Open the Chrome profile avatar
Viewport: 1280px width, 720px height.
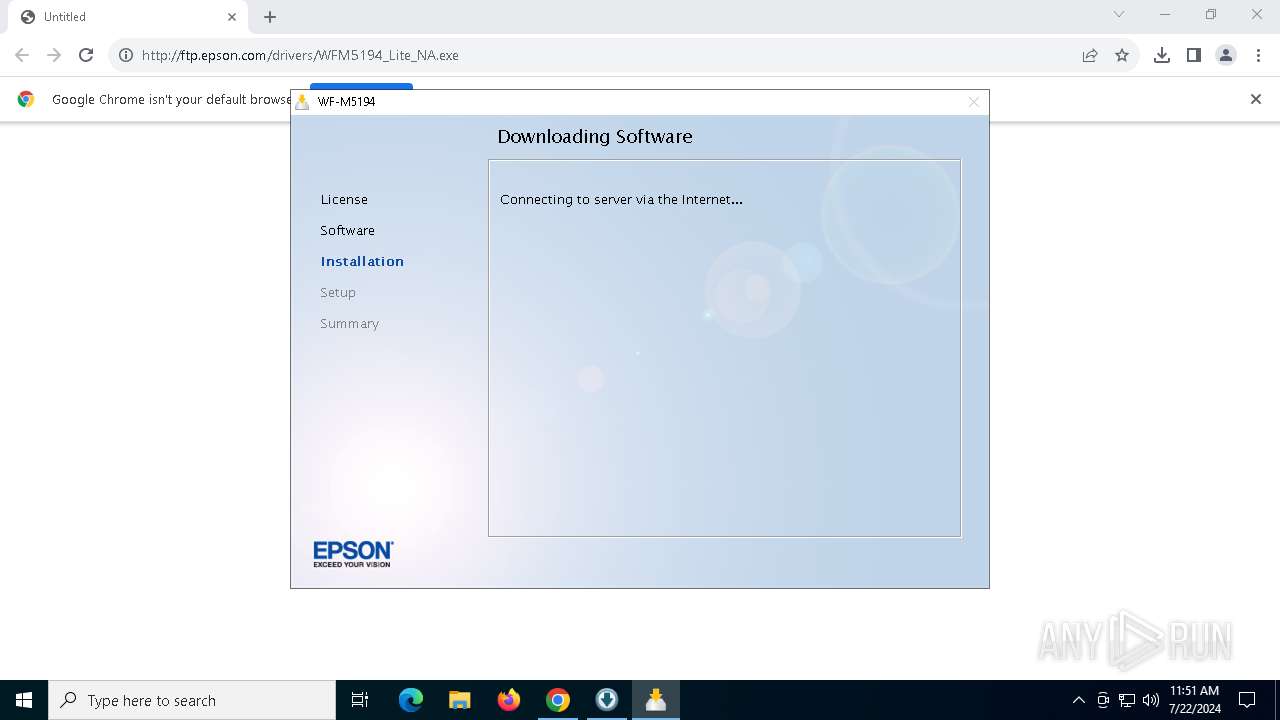pyautogui.click(x=1226, y=55)
